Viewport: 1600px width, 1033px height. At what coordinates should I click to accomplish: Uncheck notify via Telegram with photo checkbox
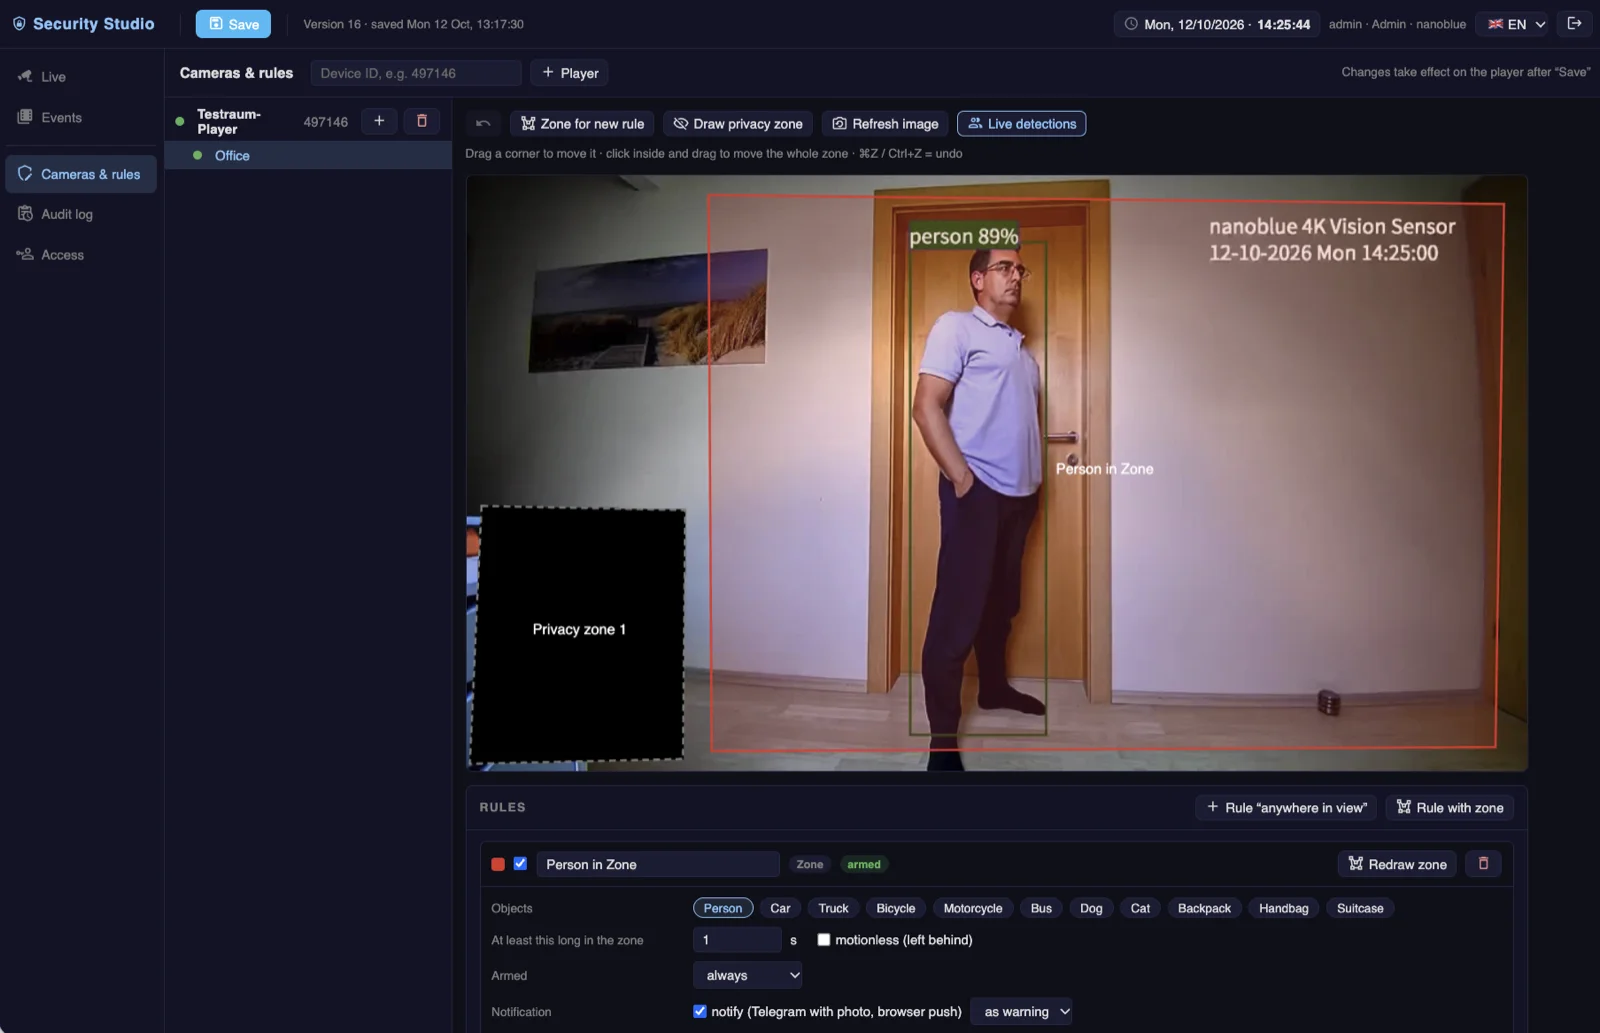(700, 1011)
